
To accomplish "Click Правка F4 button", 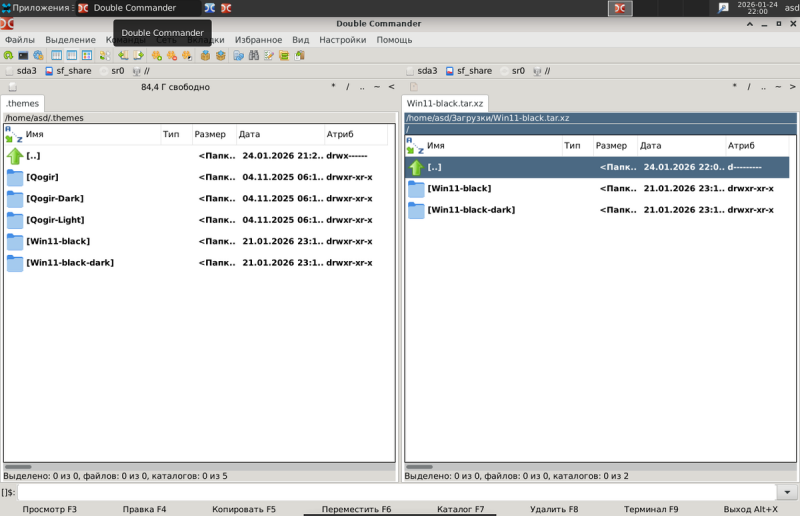I will click(x=144, y=509).
